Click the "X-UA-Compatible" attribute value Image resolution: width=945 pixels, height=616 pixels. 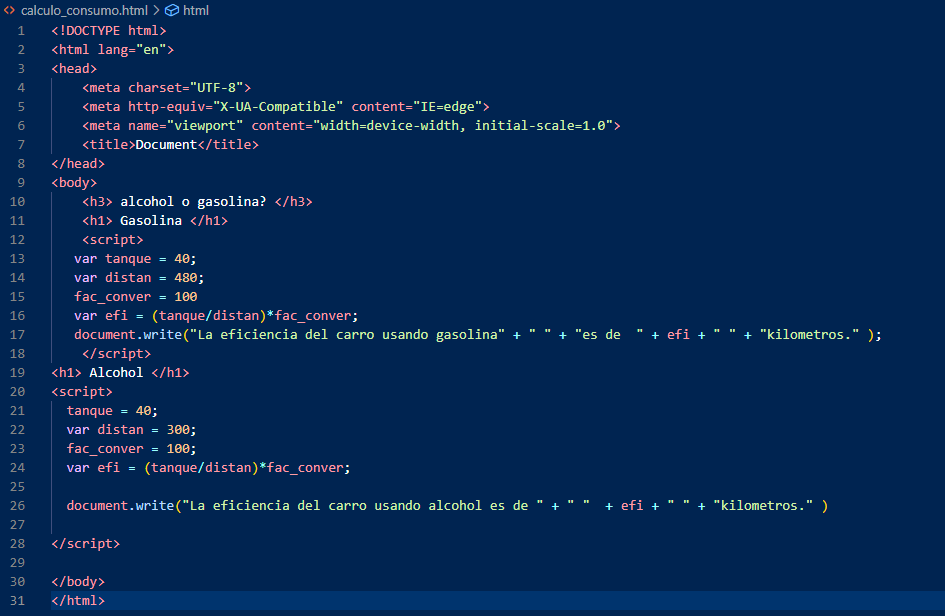pos(278,107)
